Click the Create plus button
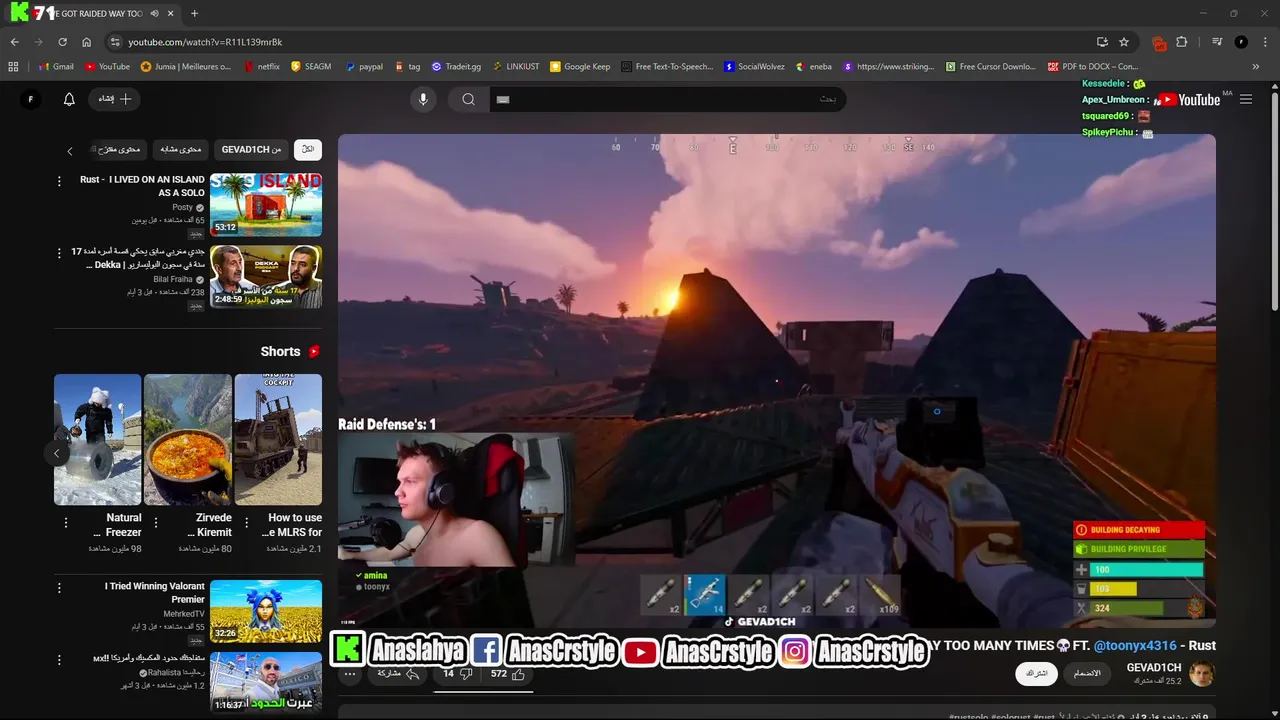Viewport: 1280px width, 720px height. coord(114,99)
